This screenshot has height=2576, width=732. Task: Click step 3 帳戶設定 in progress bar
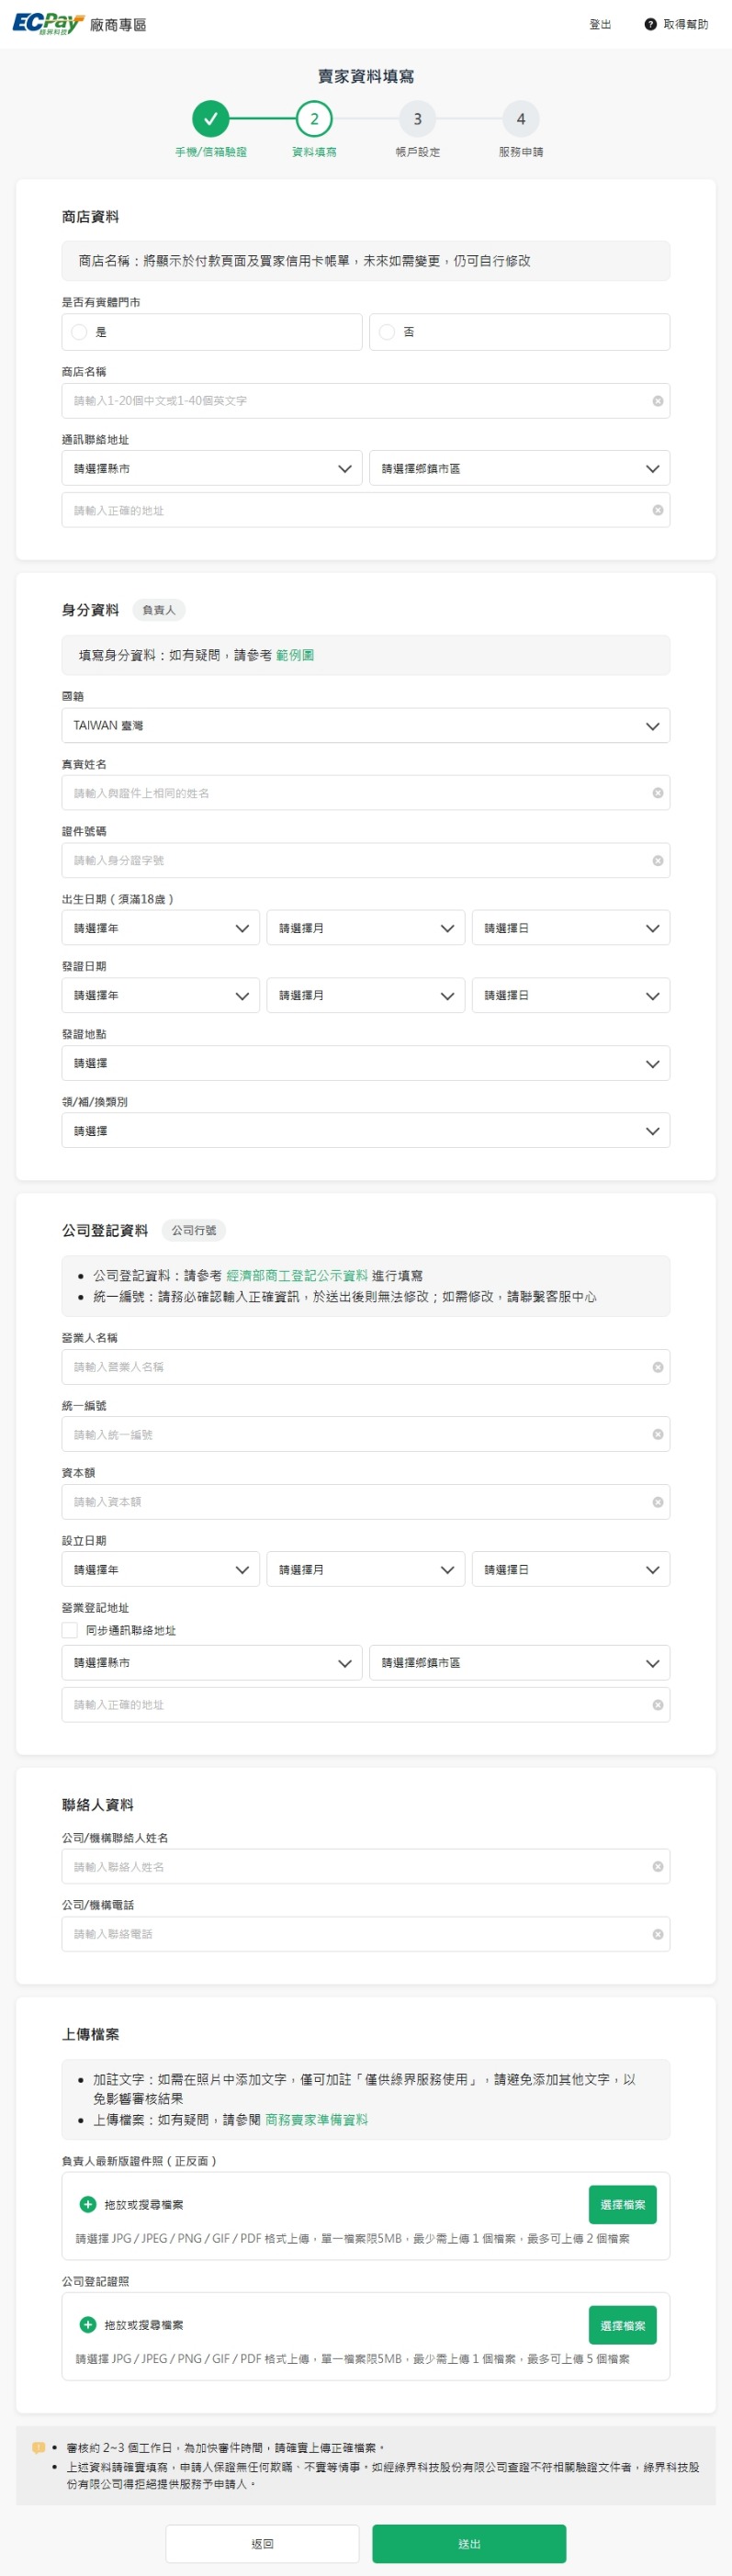pyautogui.click(x=417, y=119)
